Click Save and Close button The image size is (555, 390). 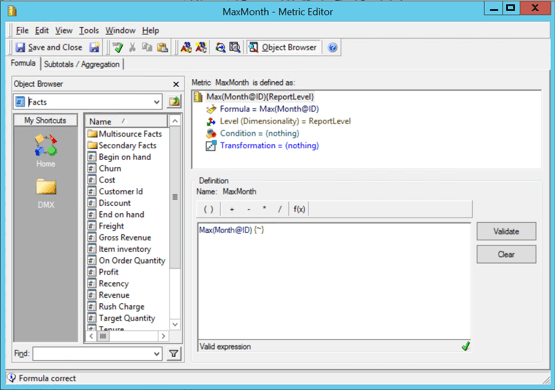[x=48, y=47]
